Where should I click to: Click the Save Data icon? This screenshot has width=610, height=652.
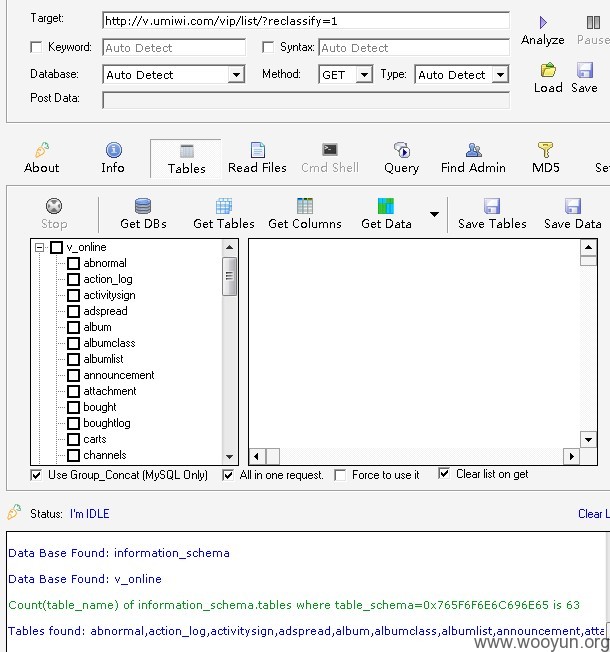coord(573,206)
